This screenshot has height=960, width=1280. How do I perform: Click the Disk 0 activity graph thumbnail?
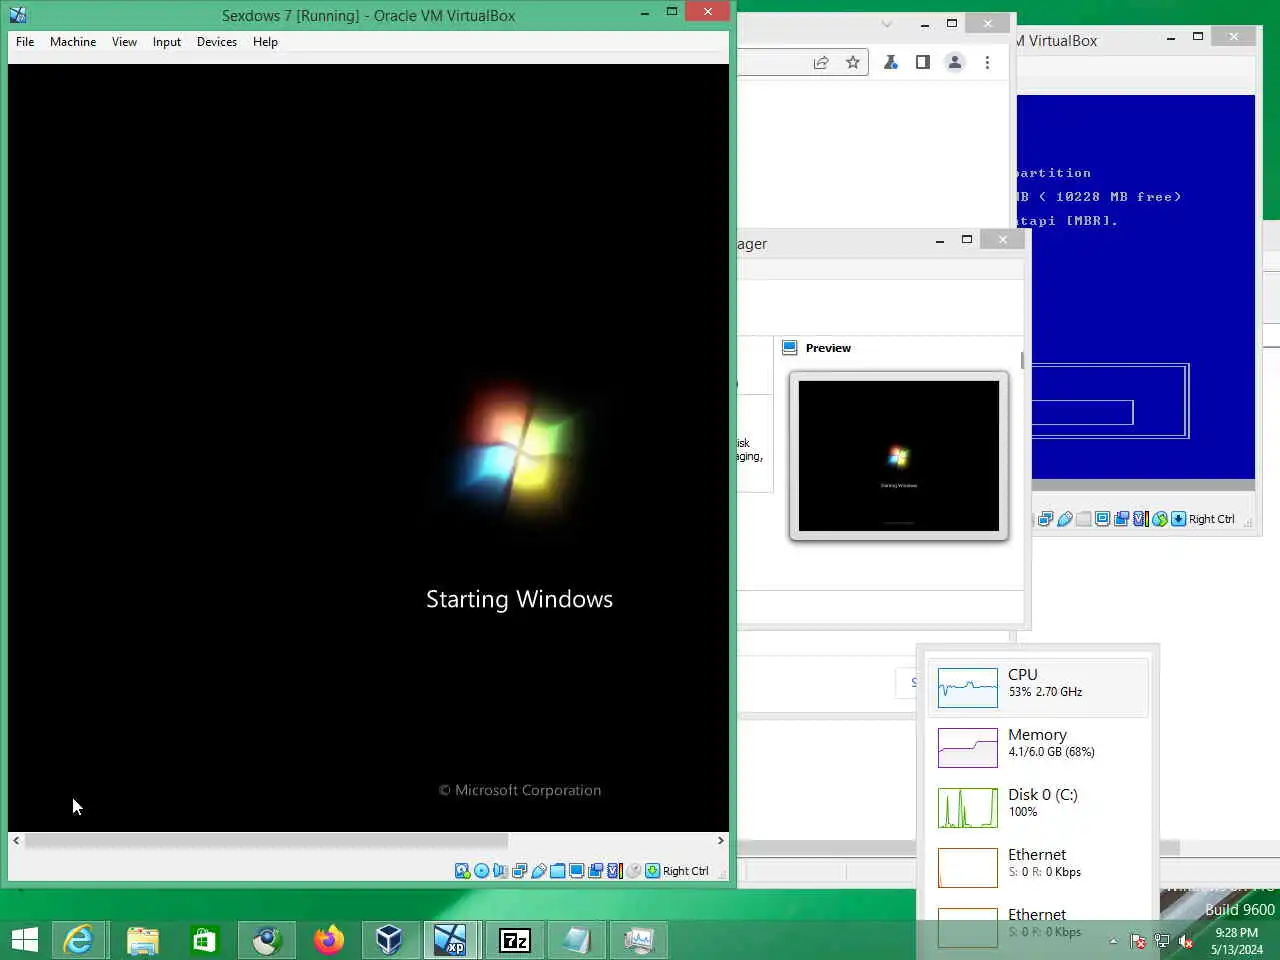[968, 808]
